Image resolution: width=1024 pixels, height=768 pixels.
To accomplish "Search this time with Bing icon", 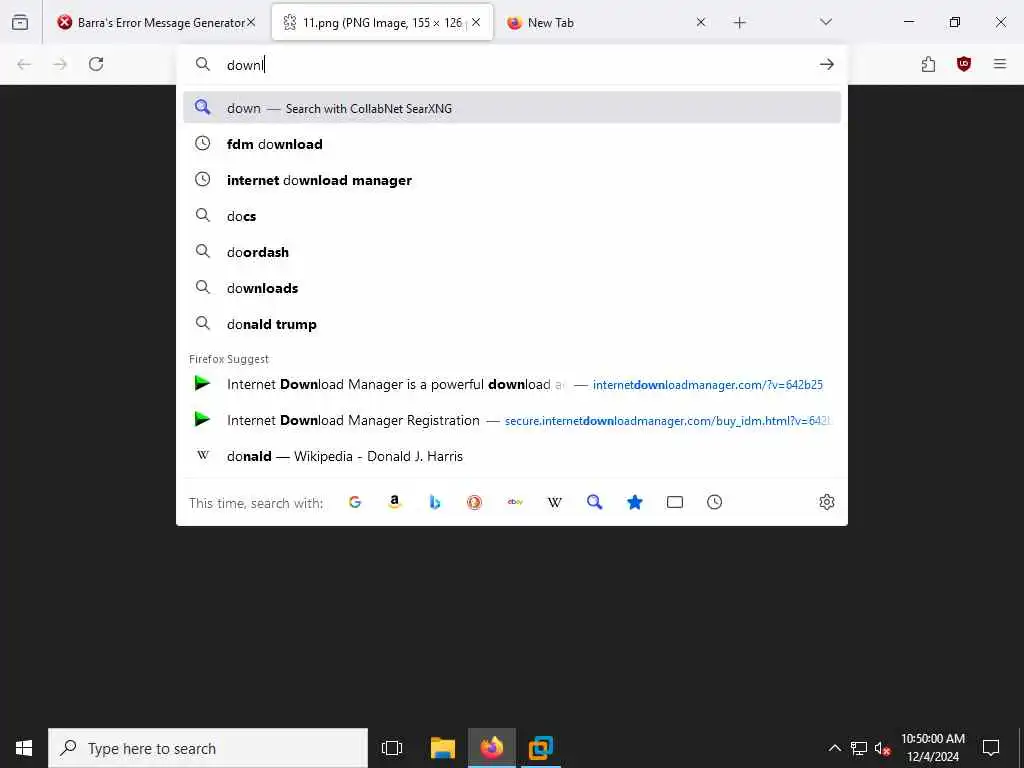I will [x=435, y=502].
